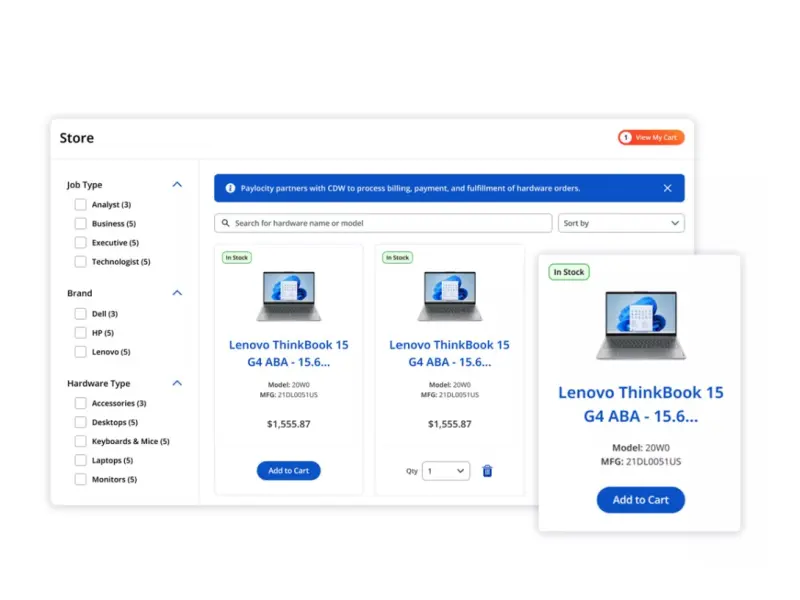This screenshot has width=800, height=600.
Task: Collapse the Brand filter section
Action: [177, 293]
